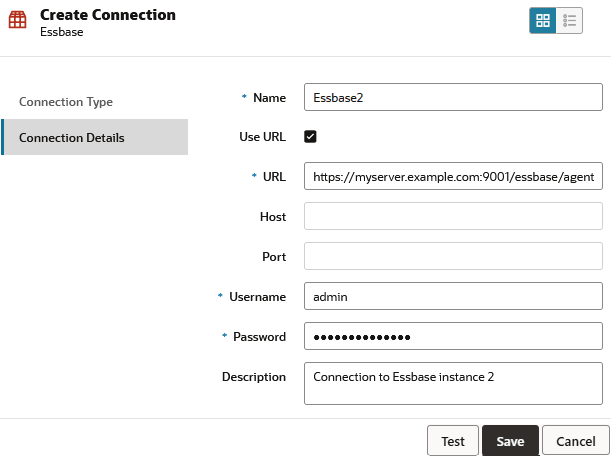
Task: Save the Essbase2 connection
Action: (510, 441)
